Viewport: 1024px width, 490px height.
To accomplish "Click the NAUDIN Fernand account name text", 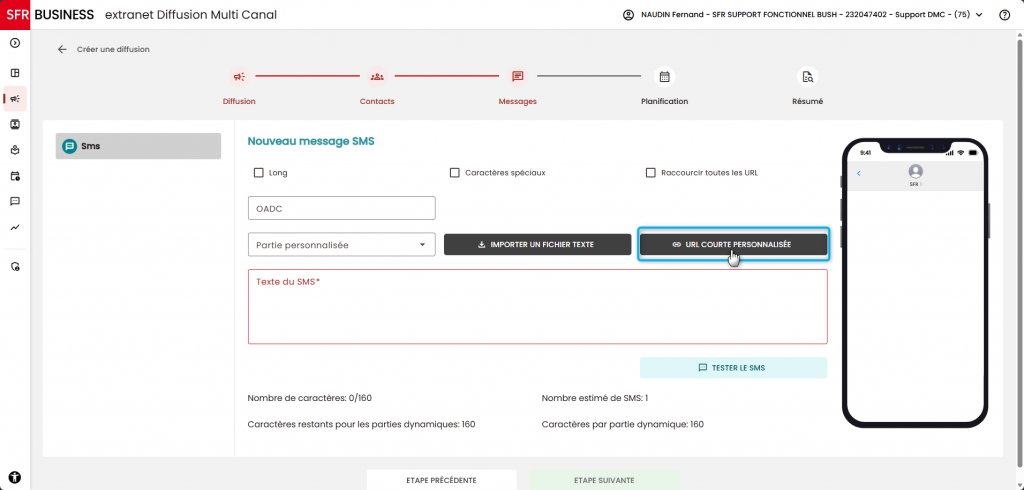I will tap(804, 15).
